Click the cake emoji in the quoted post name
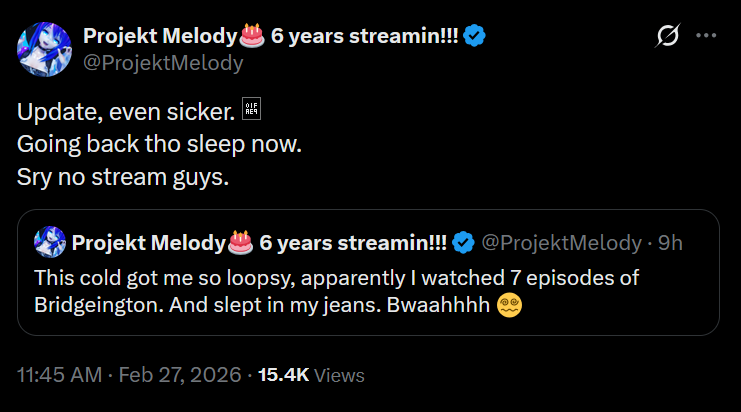 pos(240,242)
